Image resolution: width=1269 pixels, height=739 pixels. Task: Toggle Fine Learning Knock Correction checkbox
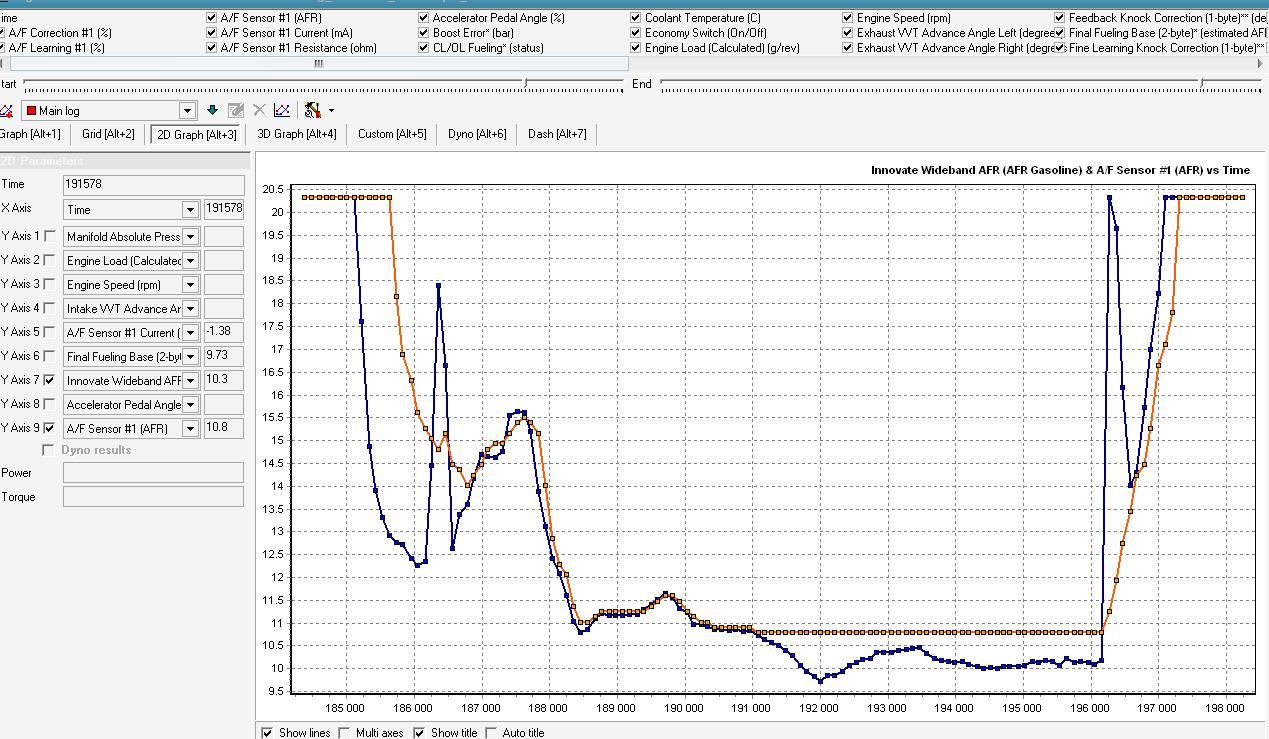click(x=1060, y=48)
